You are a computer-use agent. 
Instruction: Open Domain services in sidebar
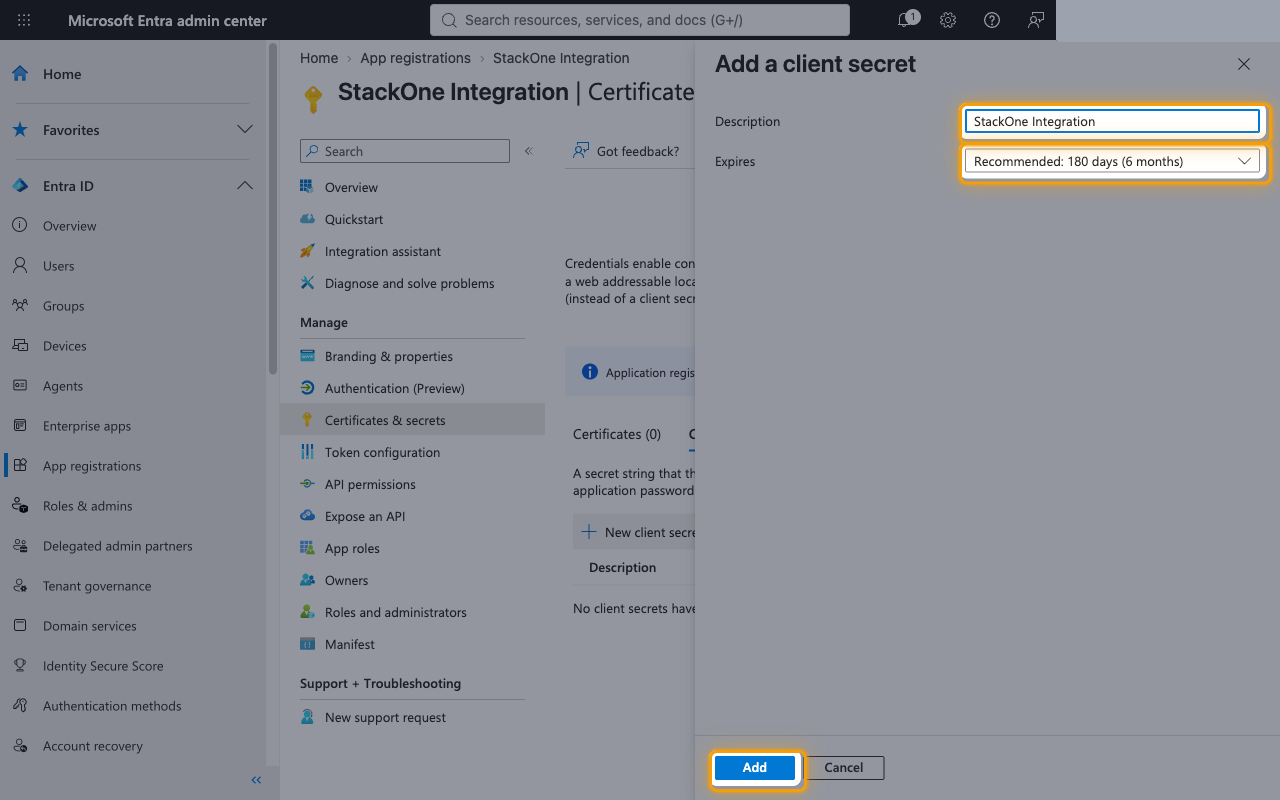point(90,626)
